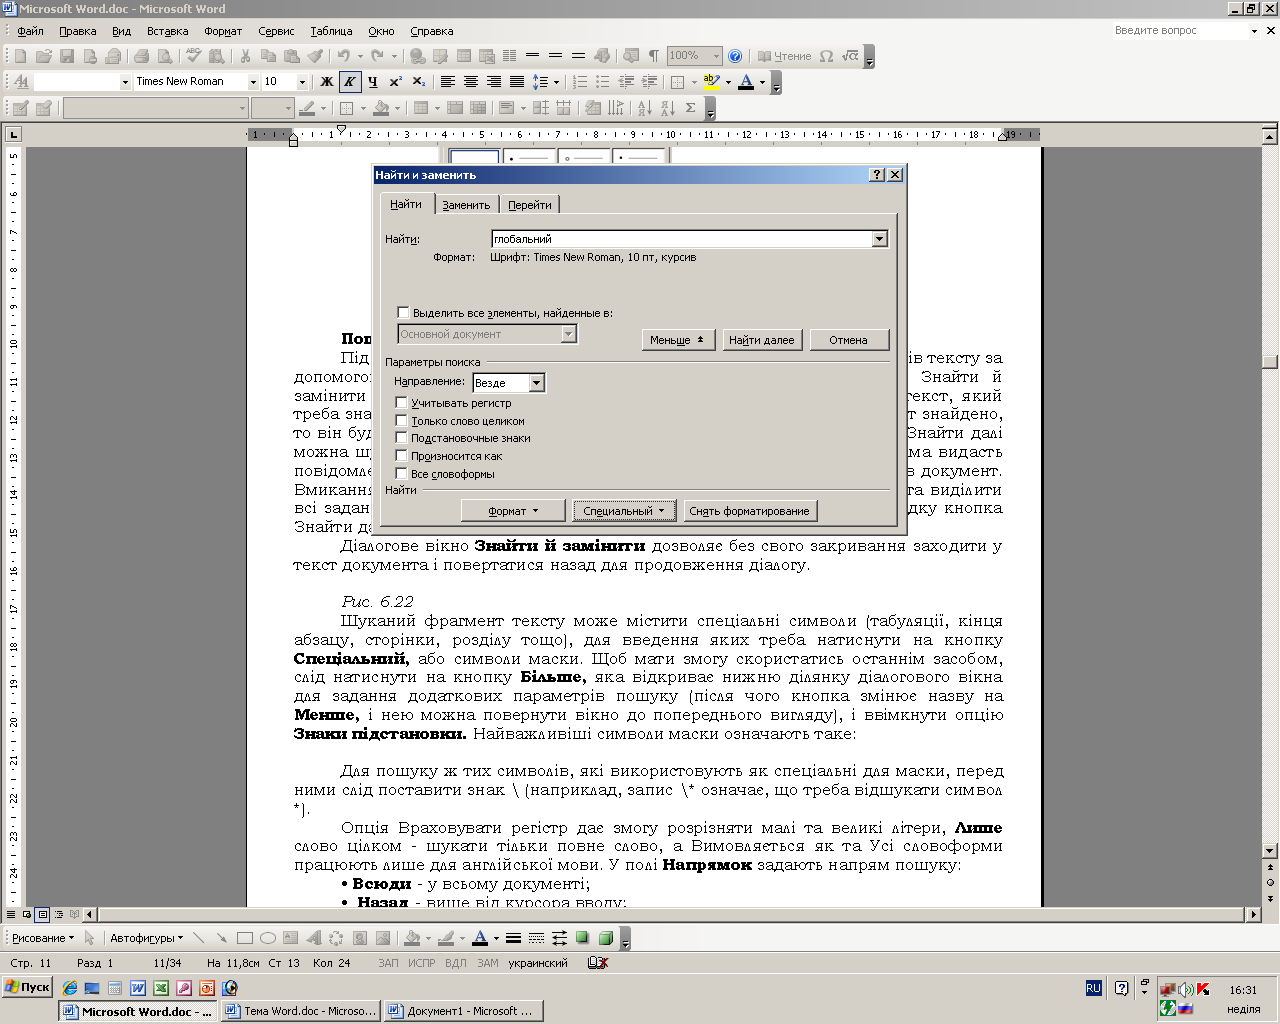Insert equation square root icon
Screen dimensions: 1280x1024
coord(850,56)
